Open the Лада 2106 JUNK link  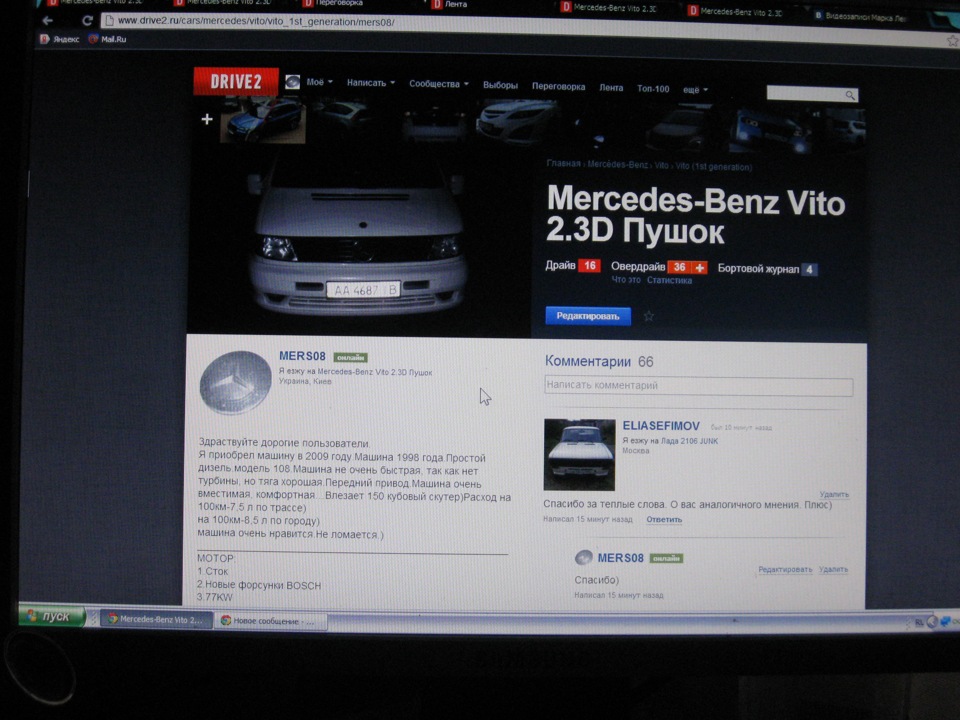[x=688, y=441]
